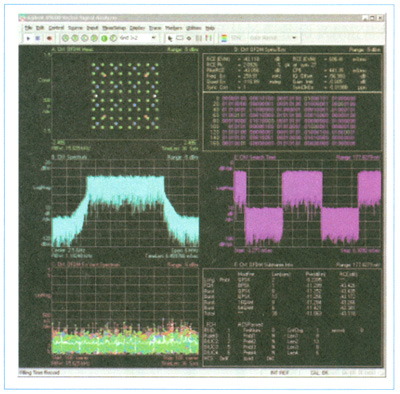Toggle the first green circular trace button
The image size is (400, 394).
click(x=65, y=38)
